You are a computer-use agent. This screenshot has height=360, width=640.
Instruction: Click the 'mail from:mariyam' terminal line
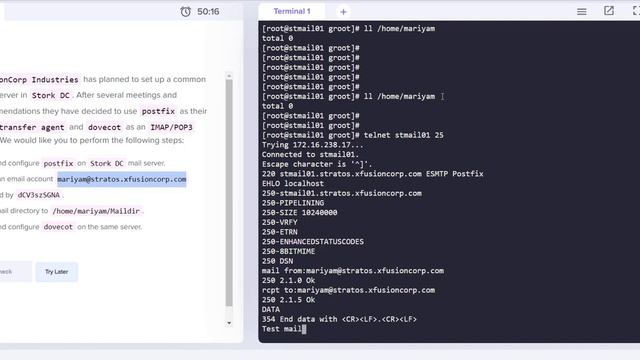tap(353, 271)
